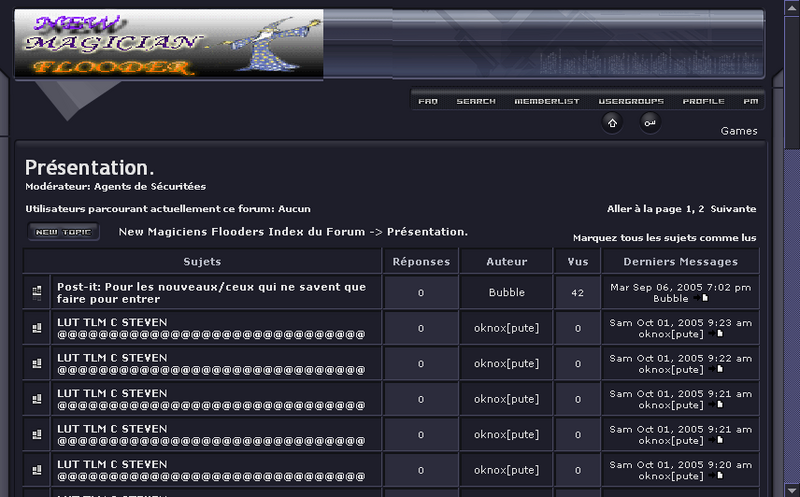This screenshot has height=497, width=800.
Task: Open the Profile menu item
Action: [703, 101]
